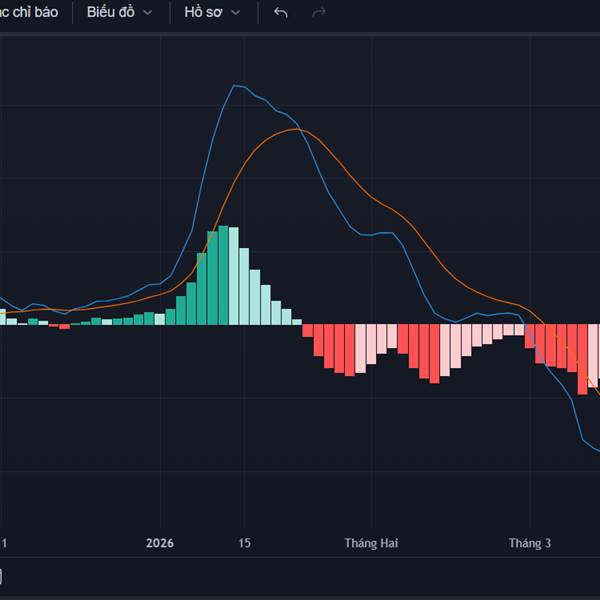Click the 2026 year label on time axis
Image resolution: width=600 pixels, height=600 pixels.
tap(160, 543)
